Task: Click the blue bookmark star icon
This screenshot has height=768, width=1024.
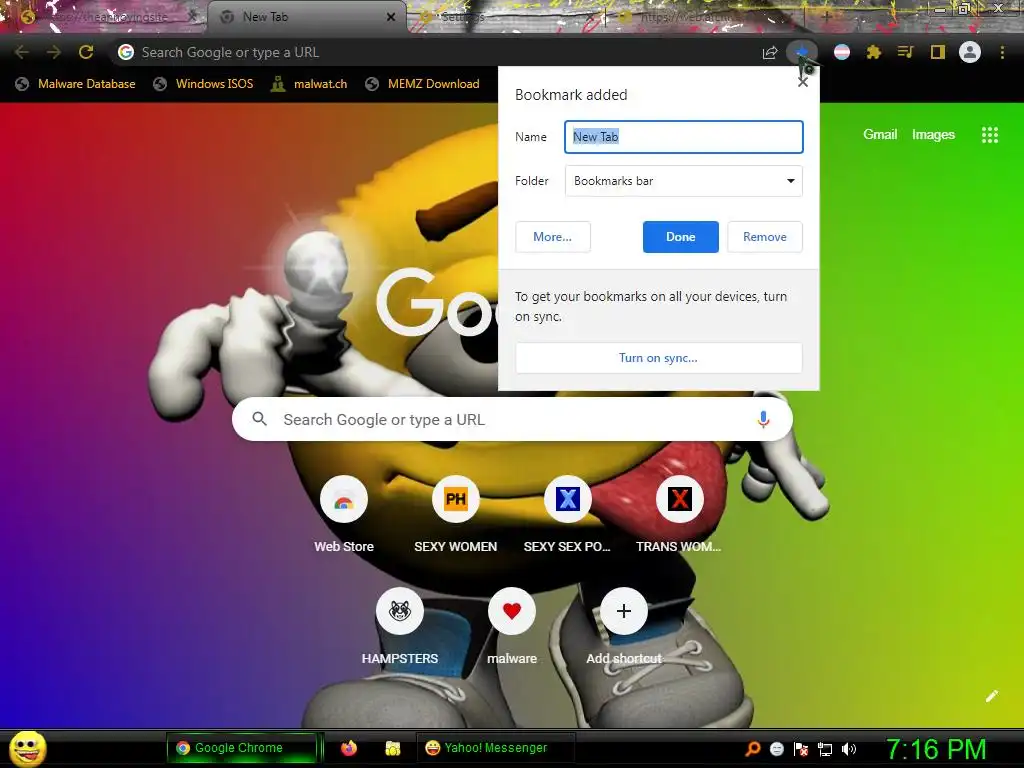Action: tap(802, 52)
